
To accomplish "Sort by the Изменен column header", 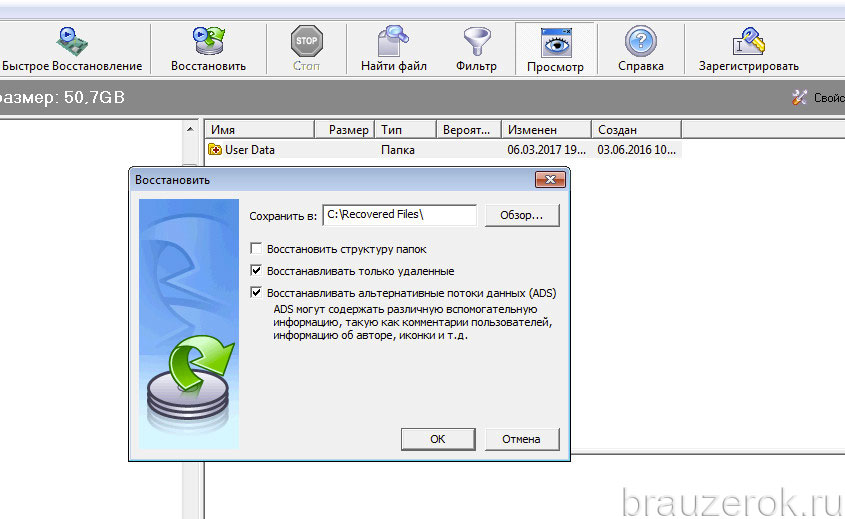I will pyautogui.click(x=546, y=130).
